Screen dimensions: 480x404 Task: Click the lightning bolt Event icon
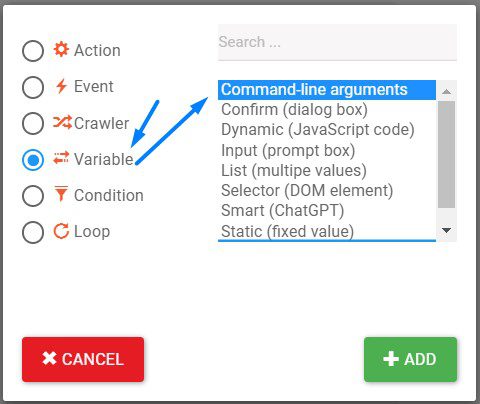pos(61,86)
